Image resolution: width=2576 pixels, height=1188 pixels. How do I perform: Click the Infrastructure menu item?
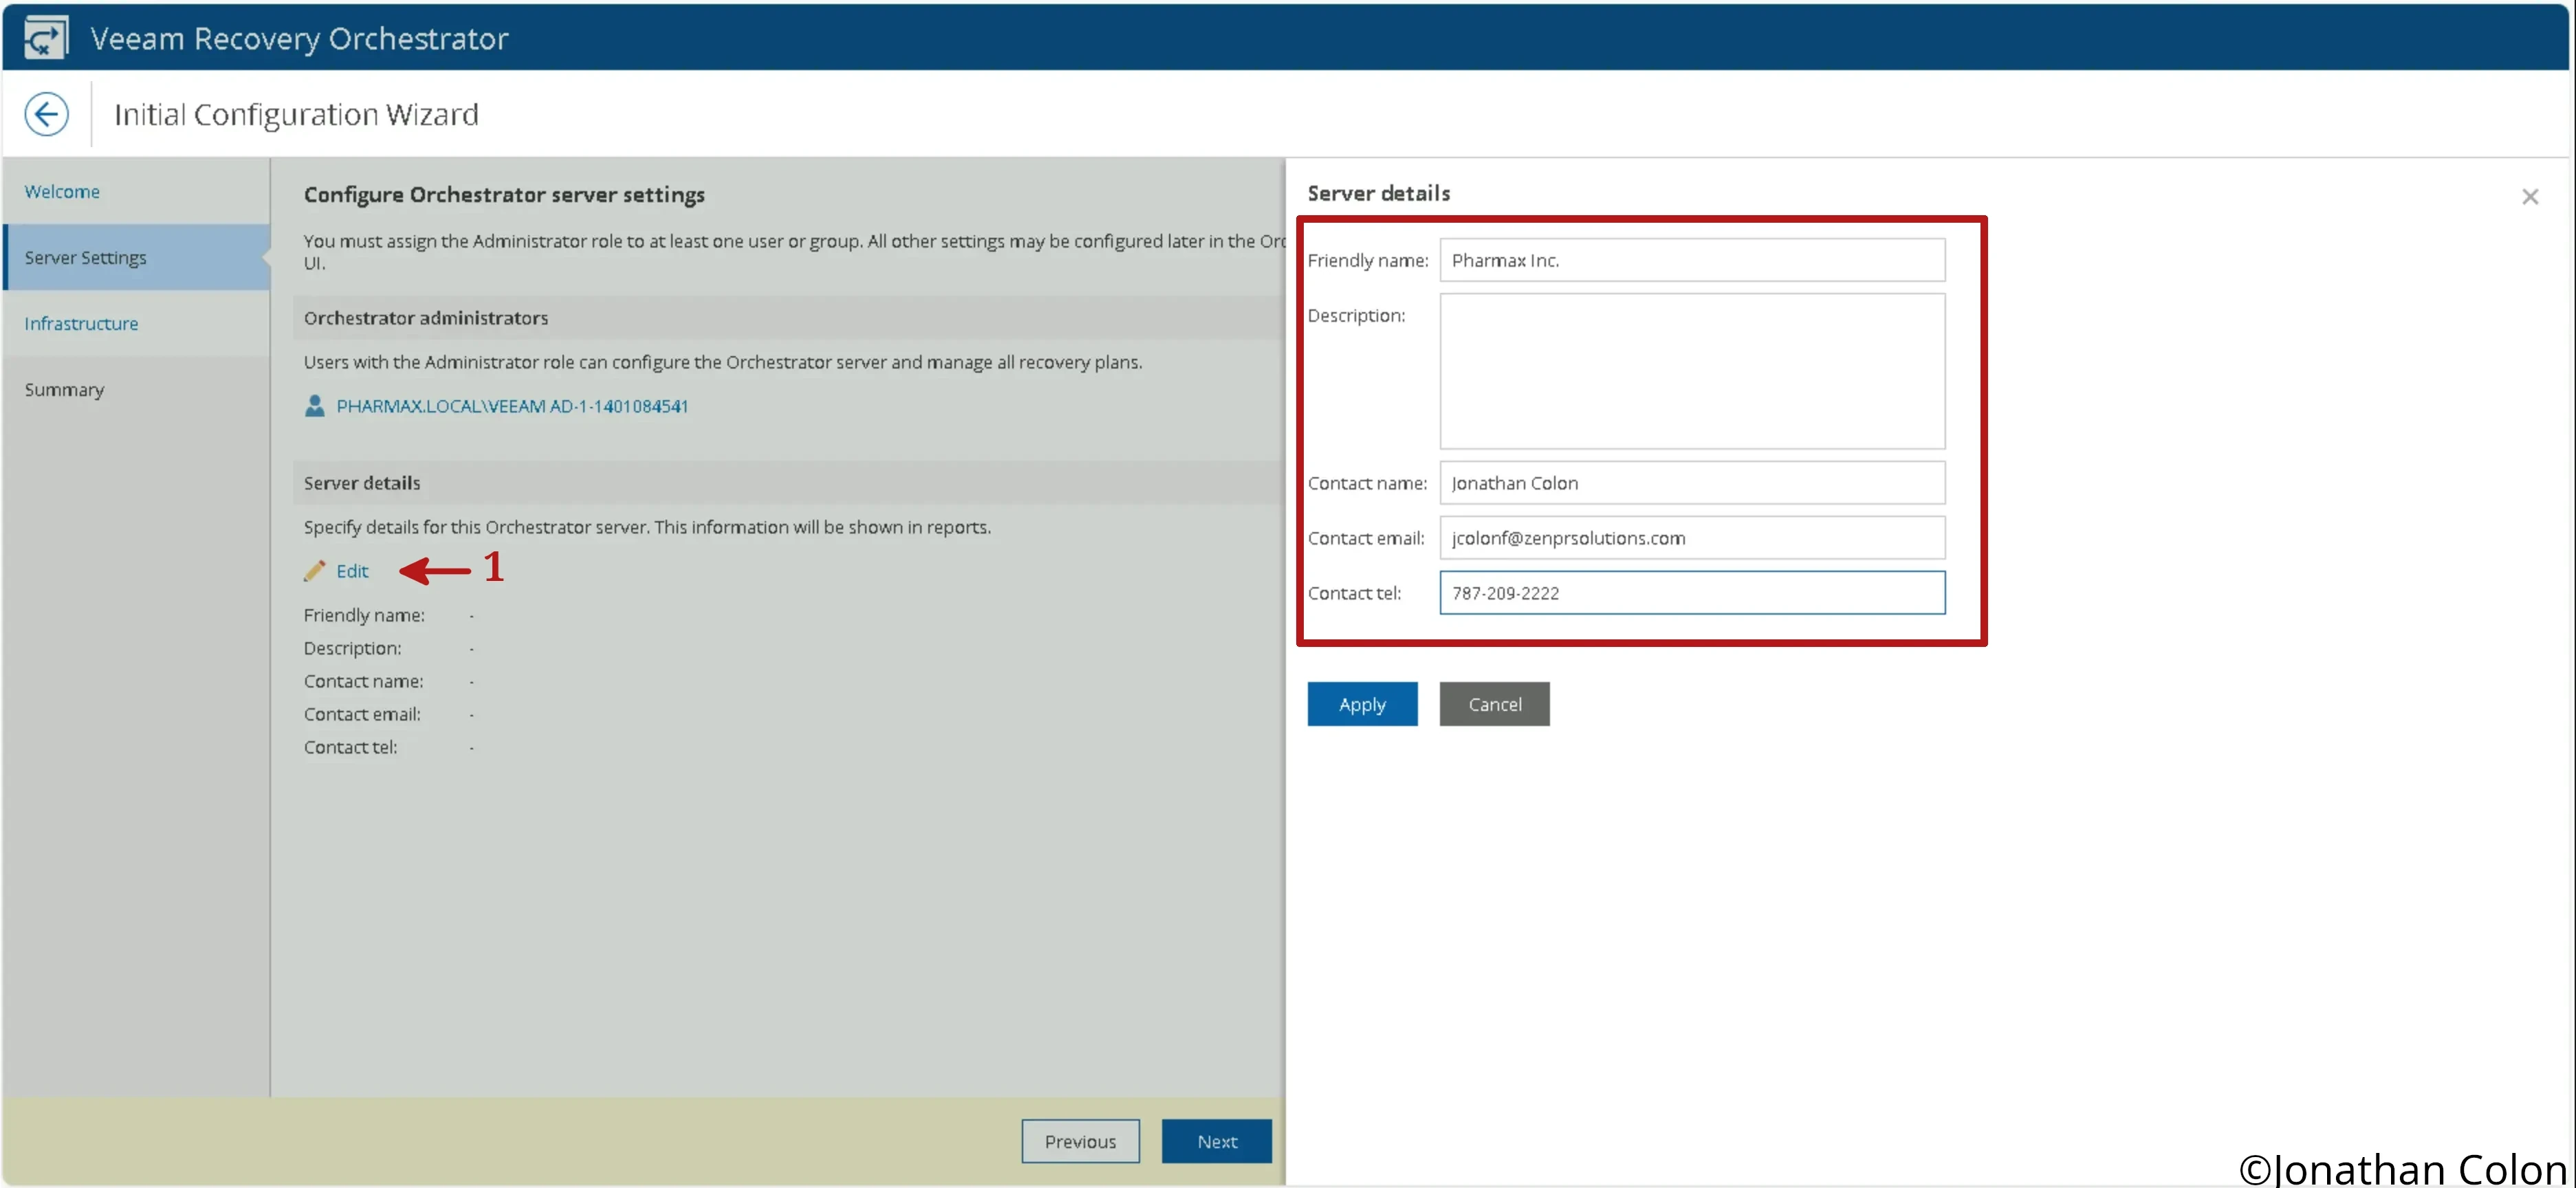tap(80, 322)
